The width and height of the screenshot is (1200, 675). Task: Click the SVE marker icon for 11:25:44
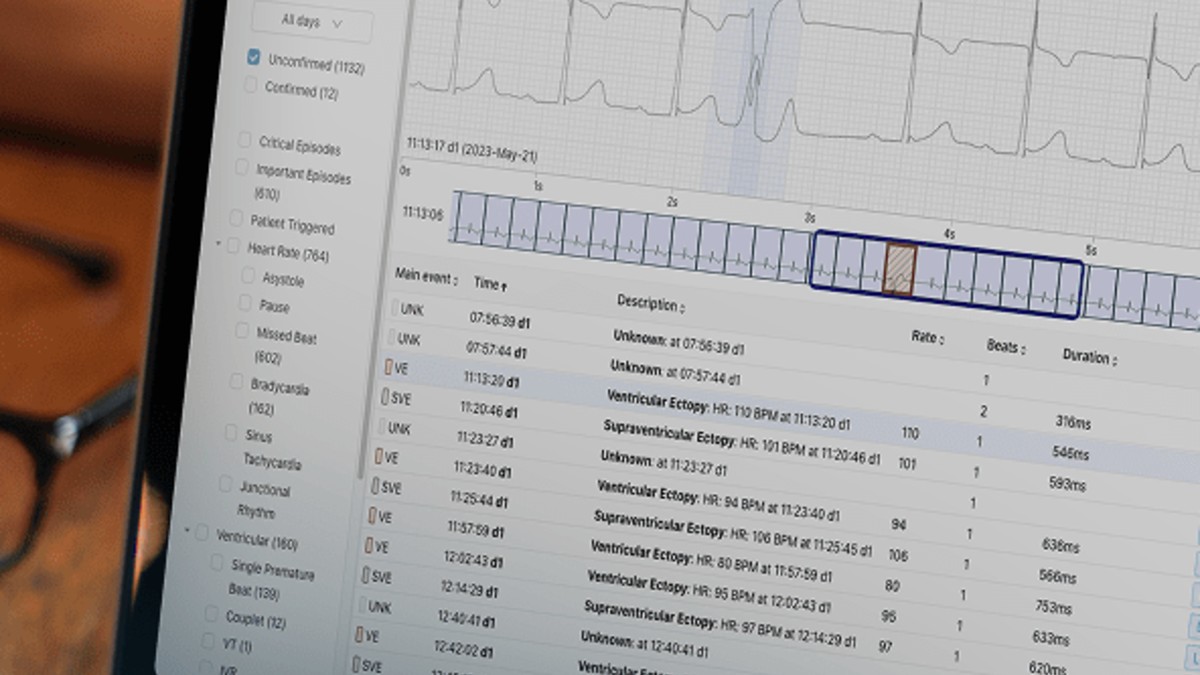[x=375, y=487]
